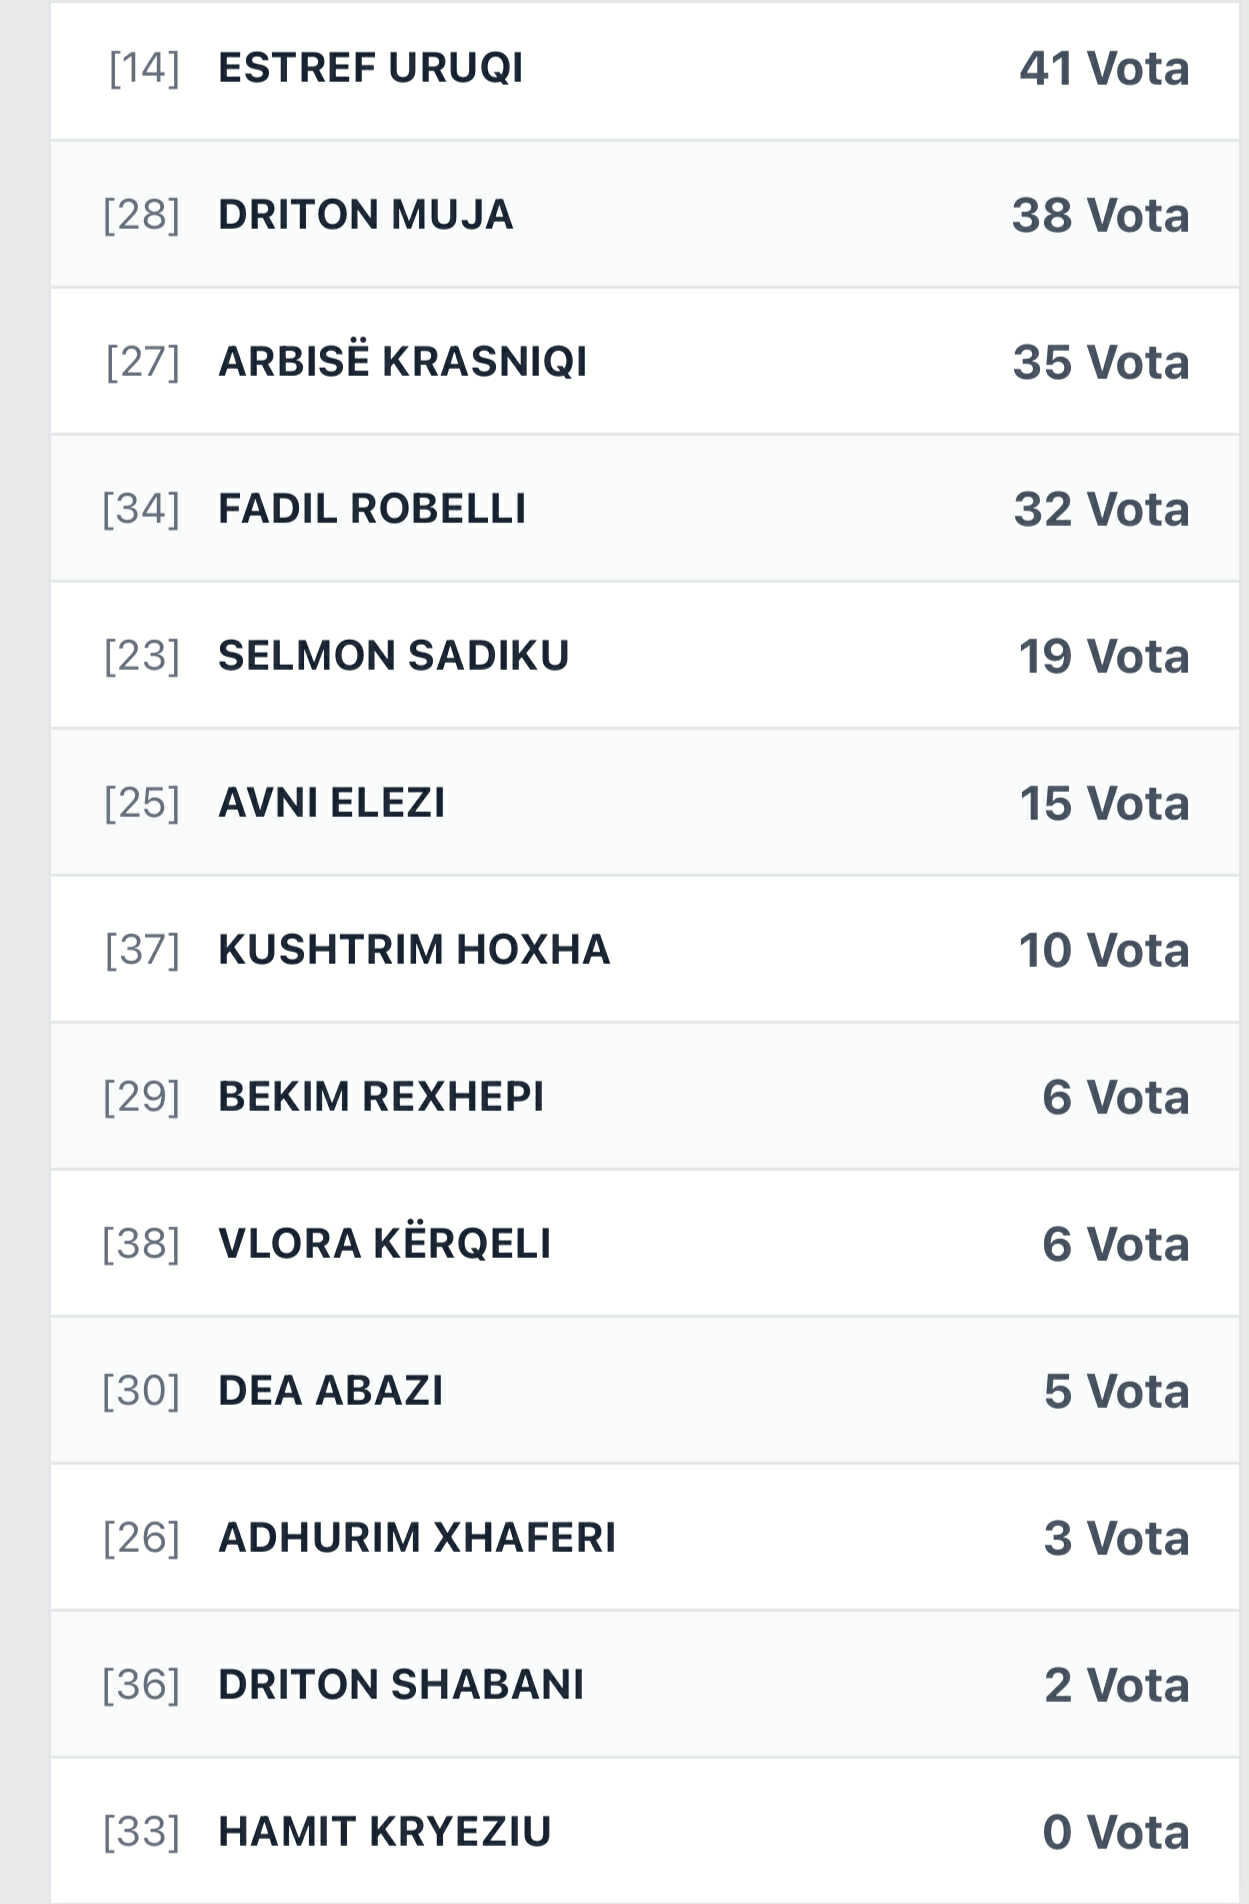Click BEKIM REXHEPI entry
This screenshot has width=1249, height=1904.
tap(380, 1096)
